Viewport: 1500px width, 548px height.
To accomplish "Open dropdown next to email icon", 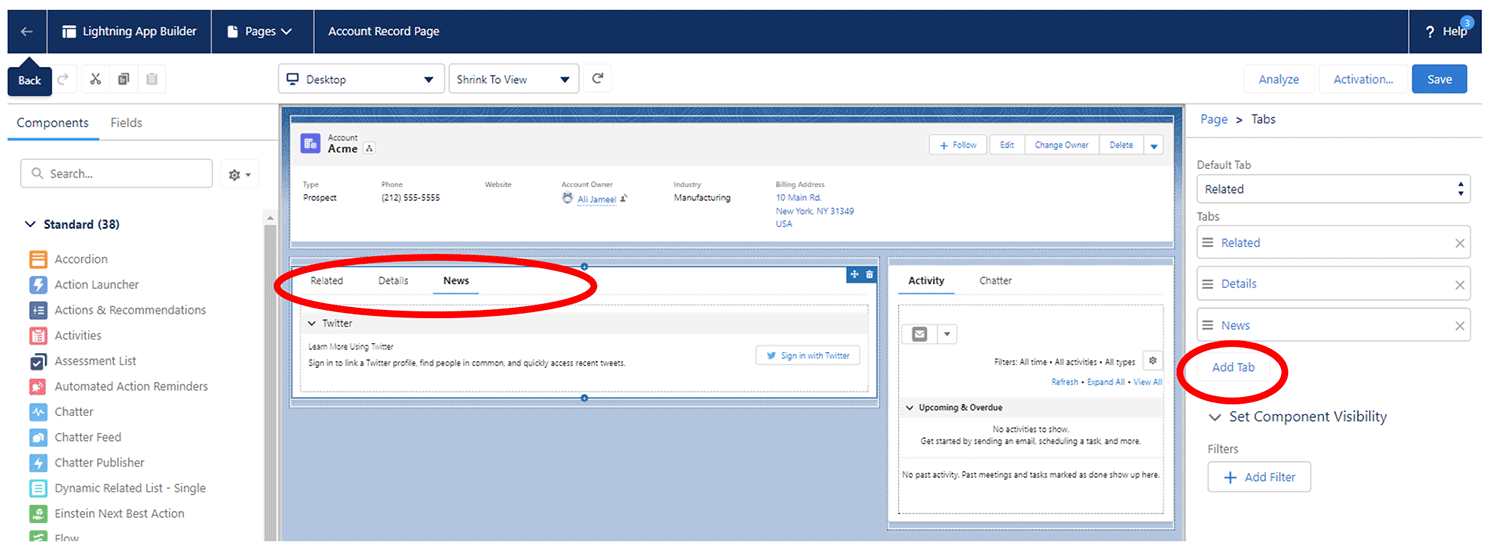I will pos(947,334).
